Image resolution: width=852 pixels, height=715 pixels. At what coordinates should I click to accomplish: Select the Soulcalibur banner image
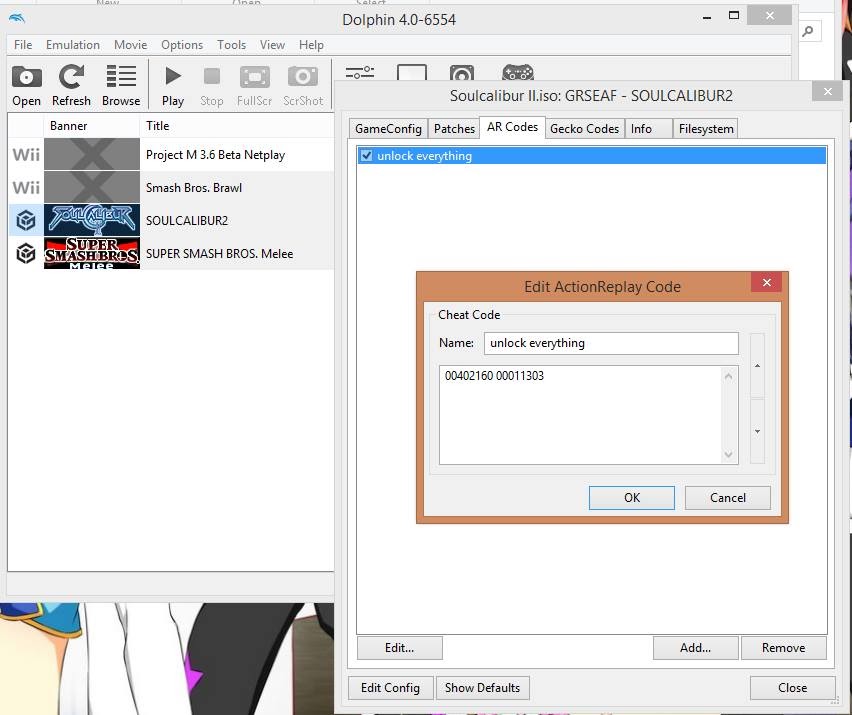92,220
